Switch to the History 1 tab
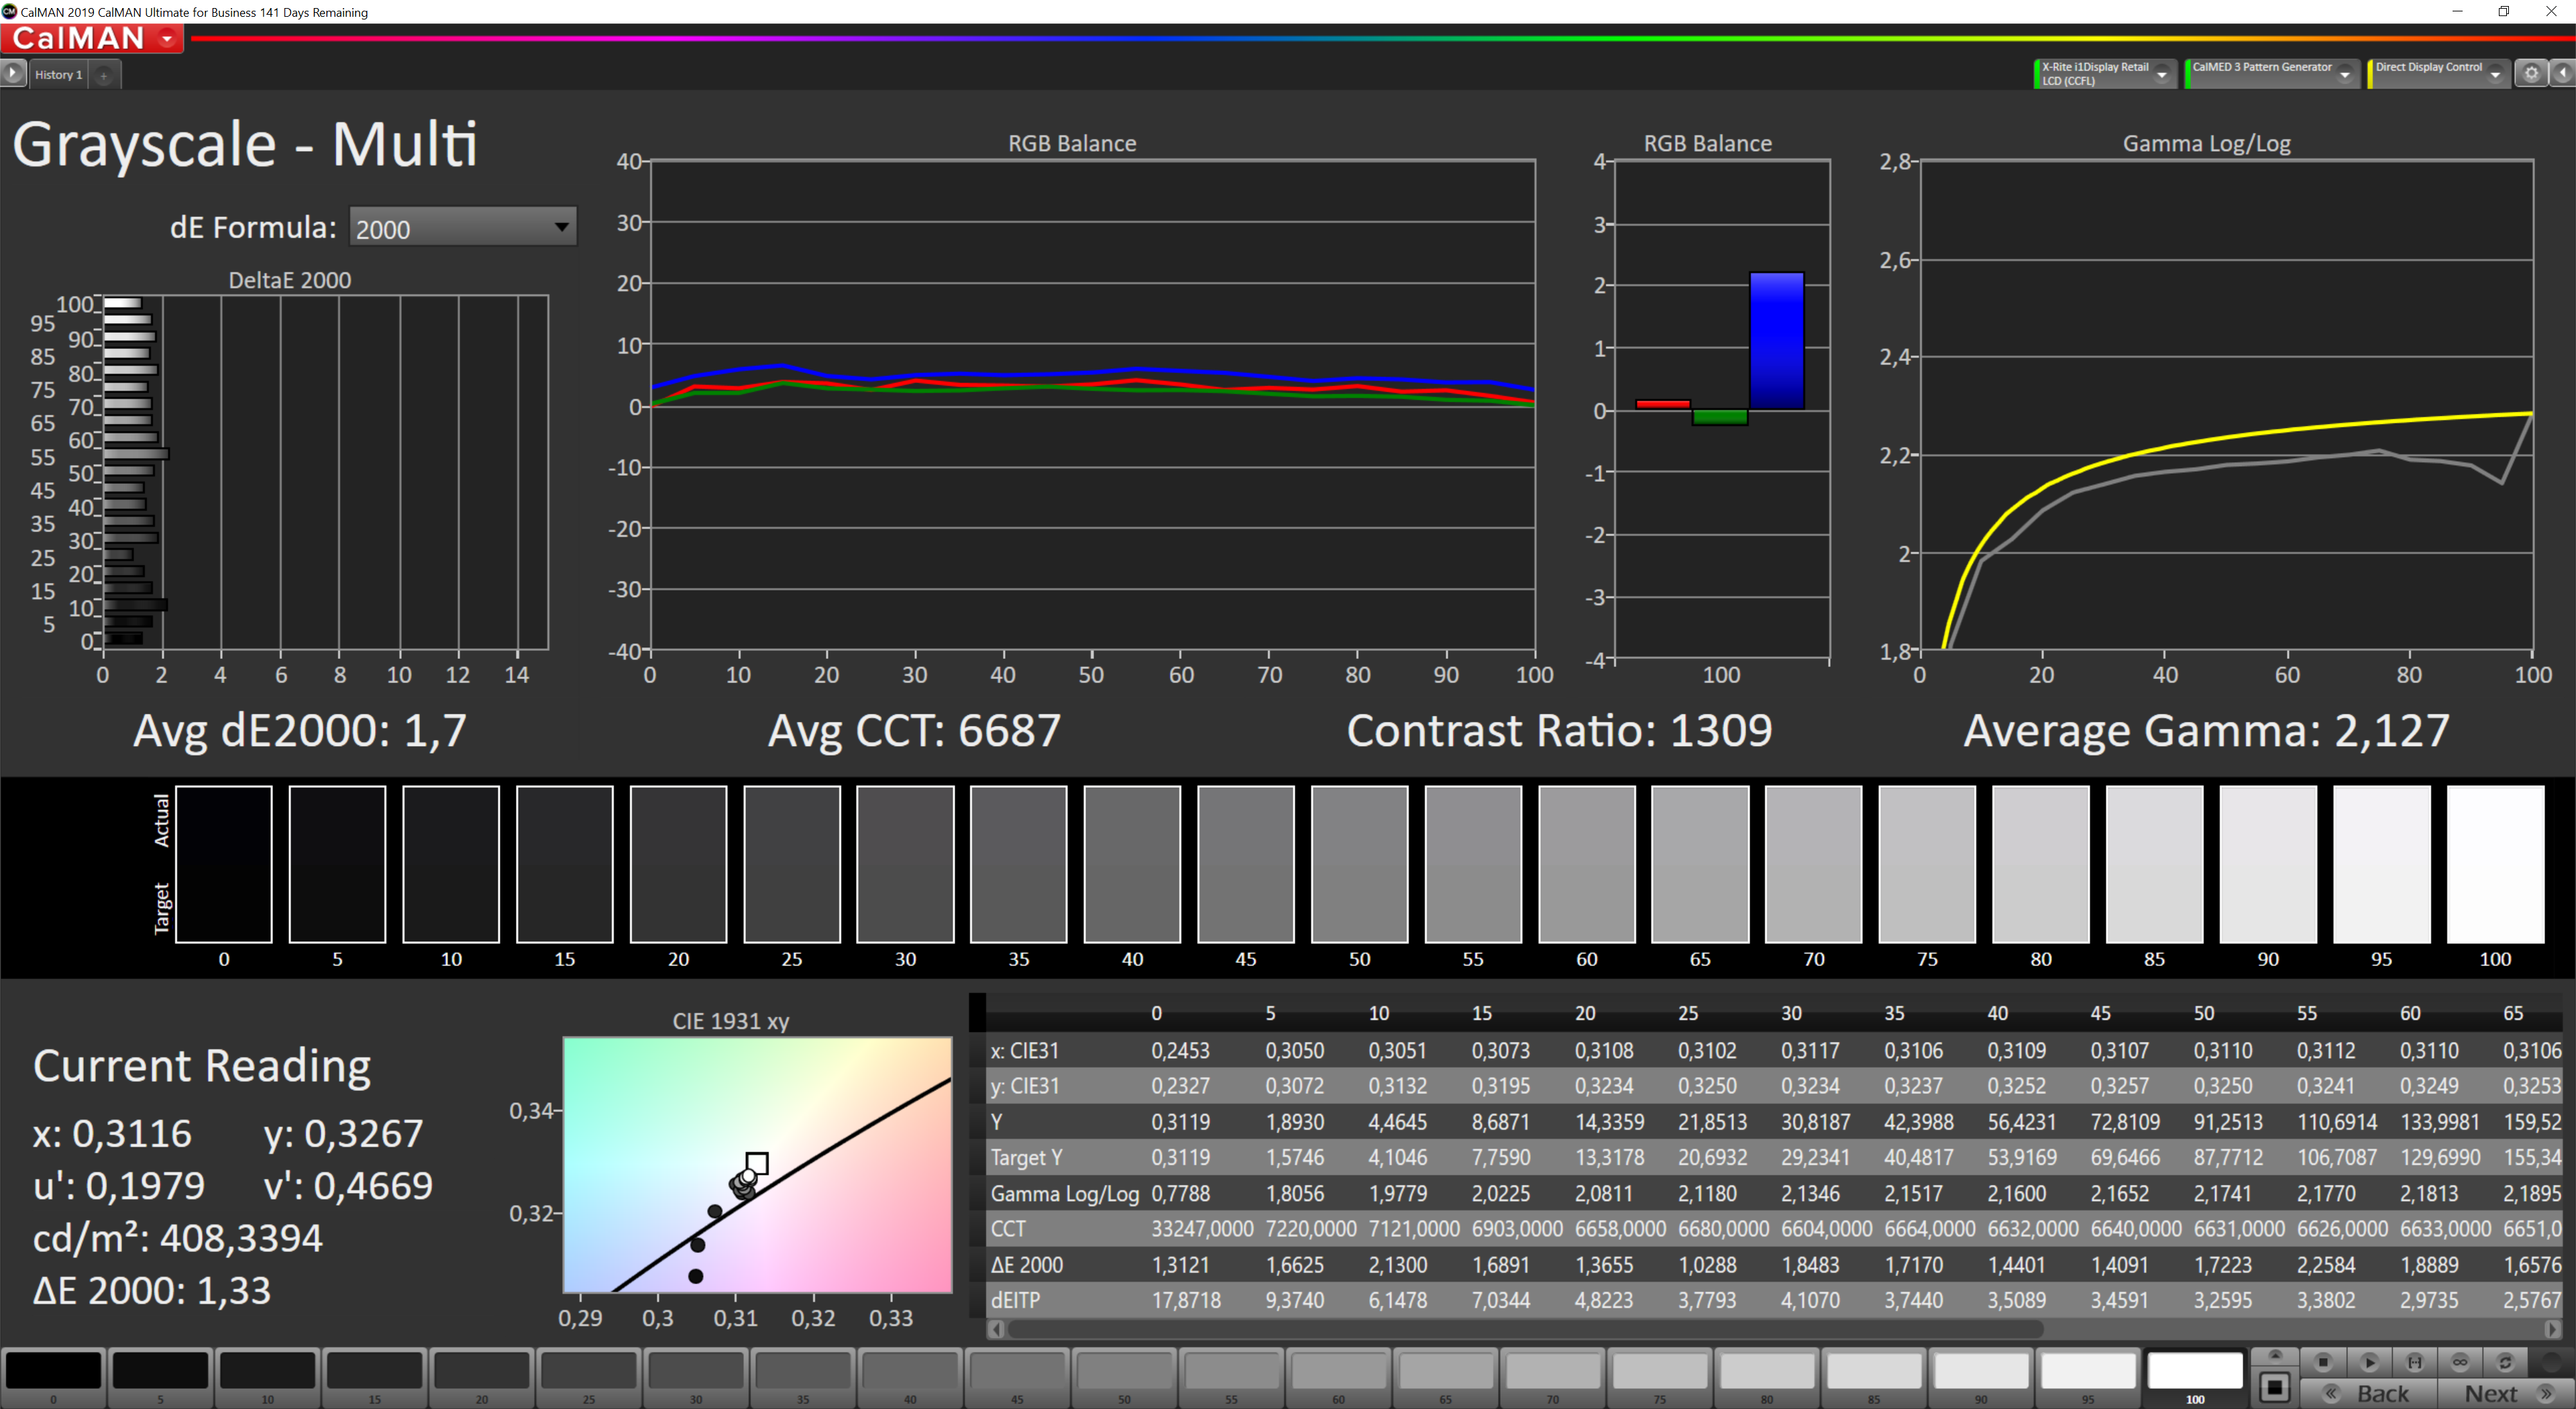2576x1409 pixels. pyautogui.click(x=59, y=75)
